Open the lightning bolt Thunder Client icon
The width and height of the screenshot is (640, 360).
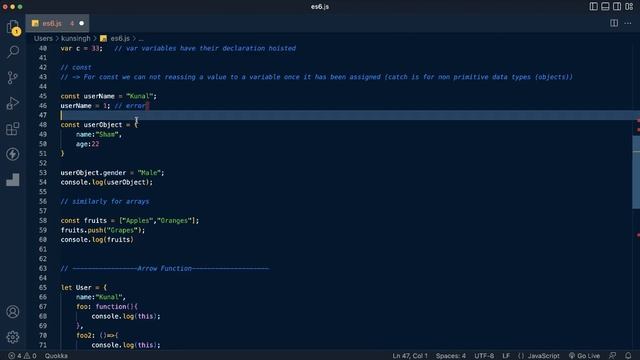13,154
